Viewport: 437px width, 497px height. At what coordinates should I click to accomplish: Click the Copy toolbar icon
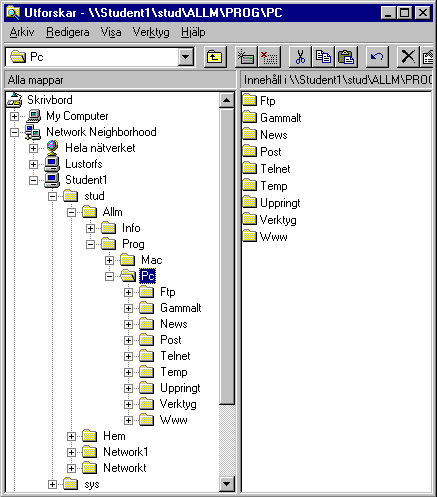(x=323, y=57)
